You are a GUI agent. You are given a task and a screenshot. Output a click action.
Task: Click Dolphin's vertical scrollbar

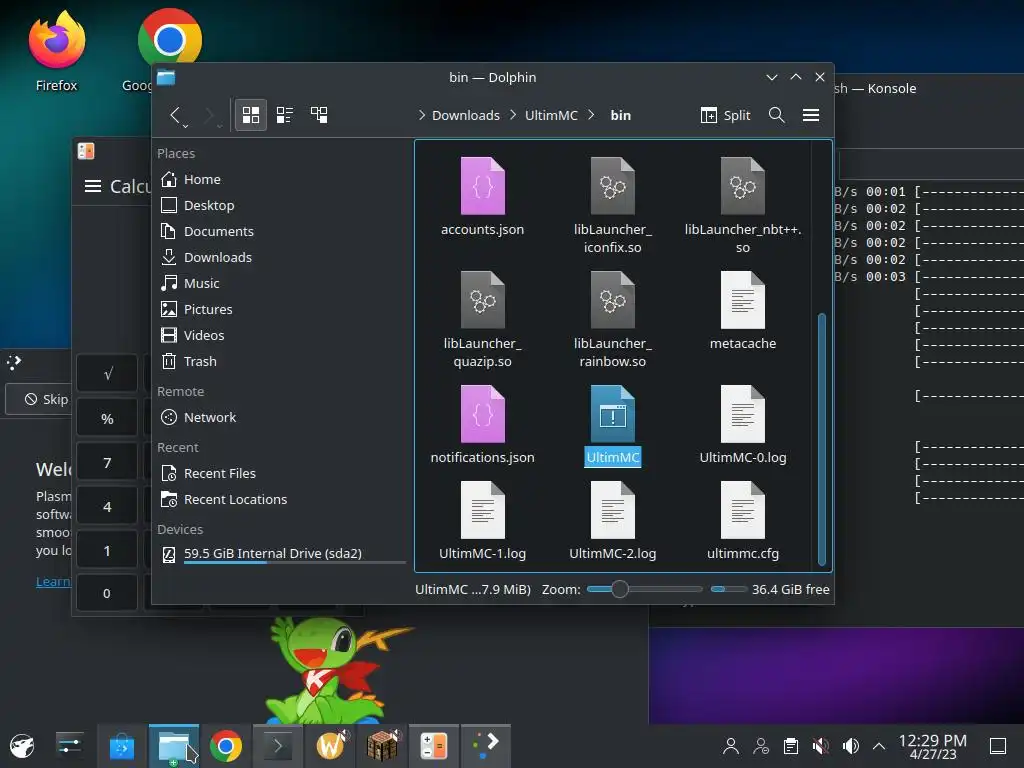(x=822, y=440)
